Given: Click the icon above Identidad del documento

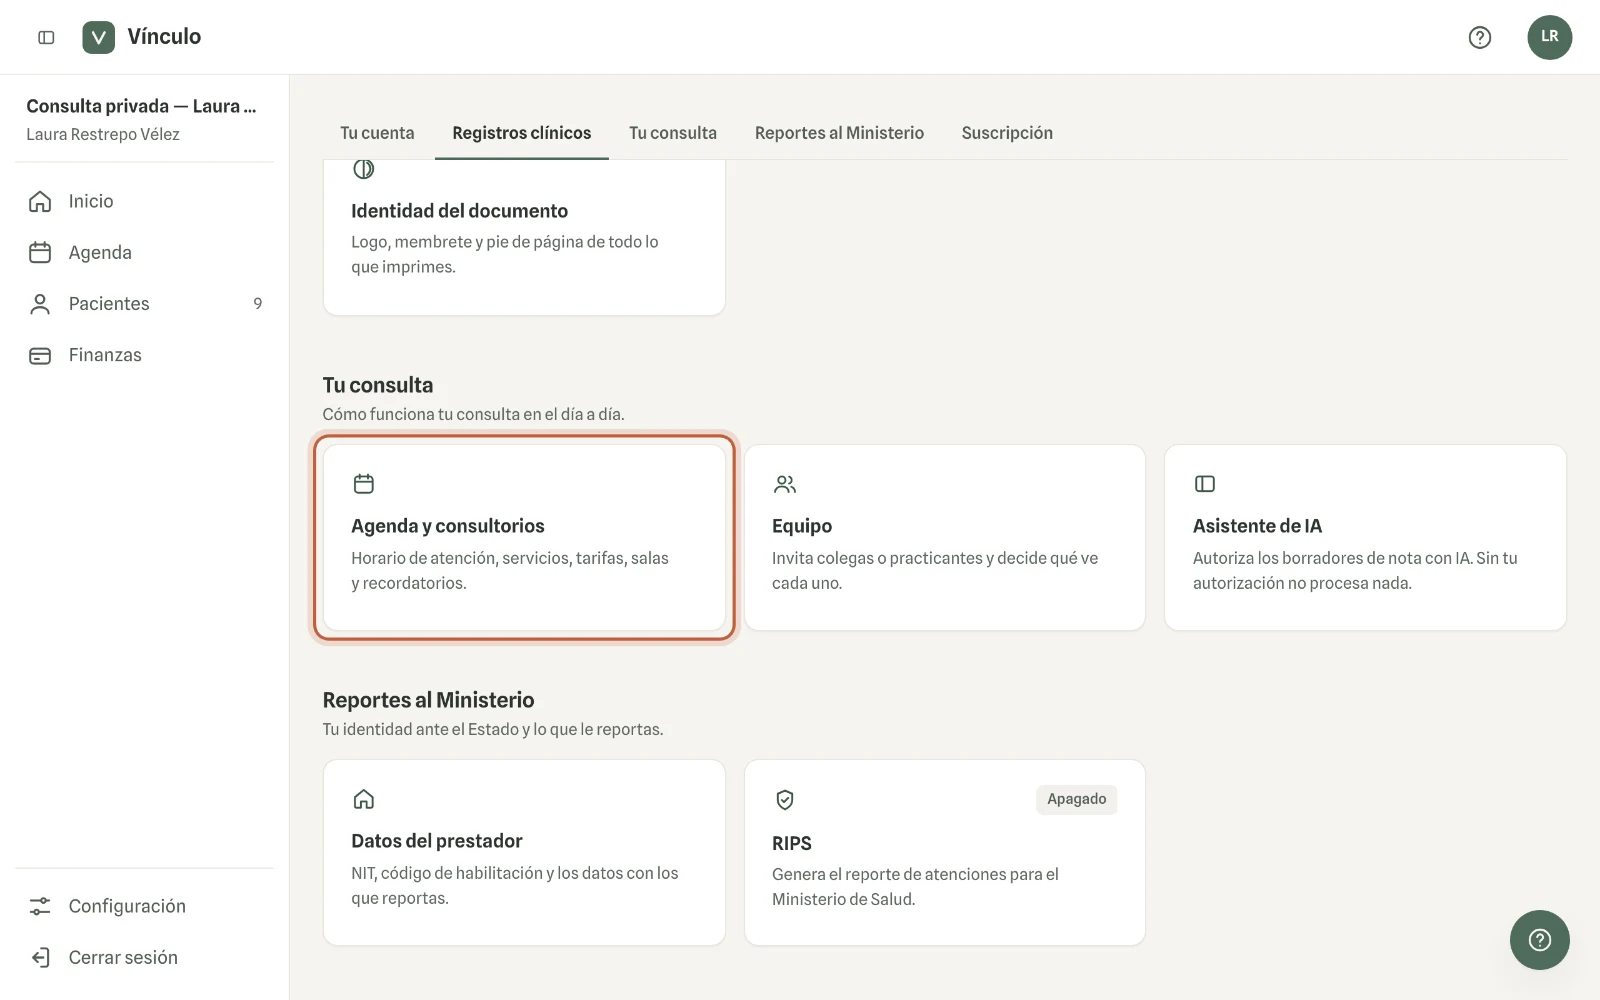Looking at the screenshot, I should (364, 169).
